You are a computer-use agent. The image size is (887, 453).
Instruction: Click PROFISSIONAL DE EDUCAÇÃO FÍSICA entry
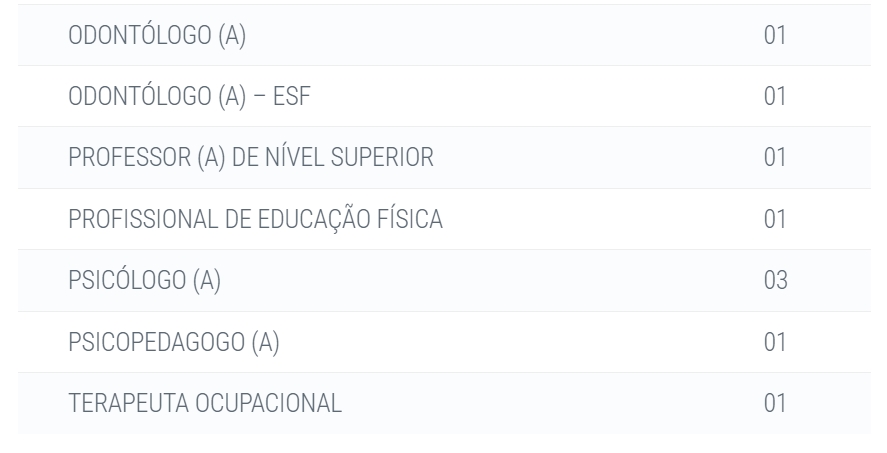256,219
